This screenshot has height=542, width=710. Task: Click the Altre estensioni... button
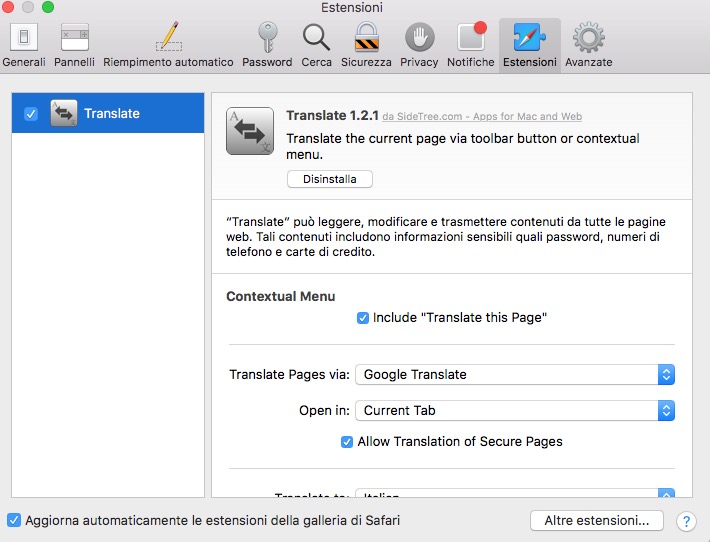(597, 521)
